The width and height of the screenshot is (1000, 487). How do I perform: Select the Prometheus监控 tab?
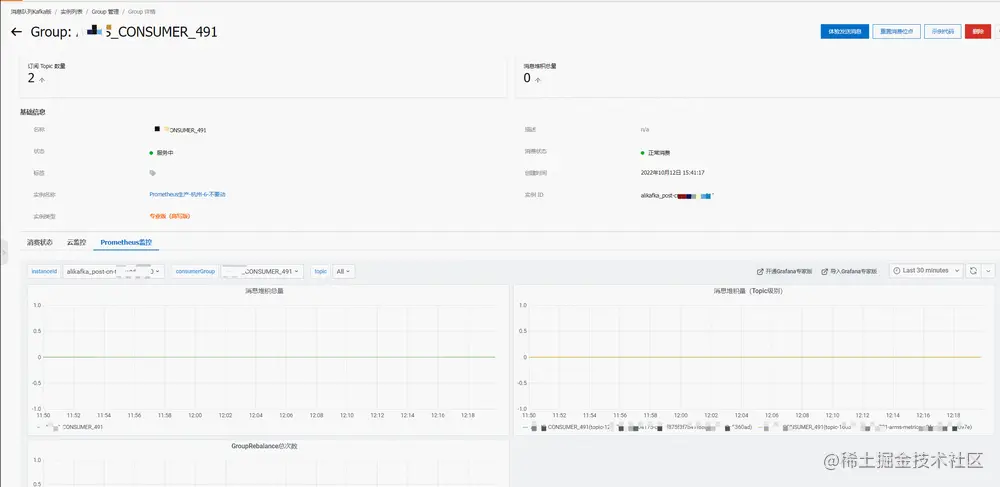pos(126,242)
